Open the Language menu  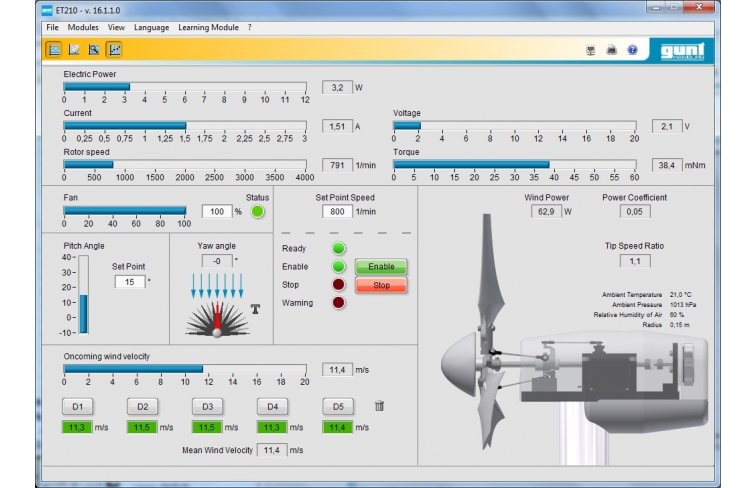(x=151, y=27)
